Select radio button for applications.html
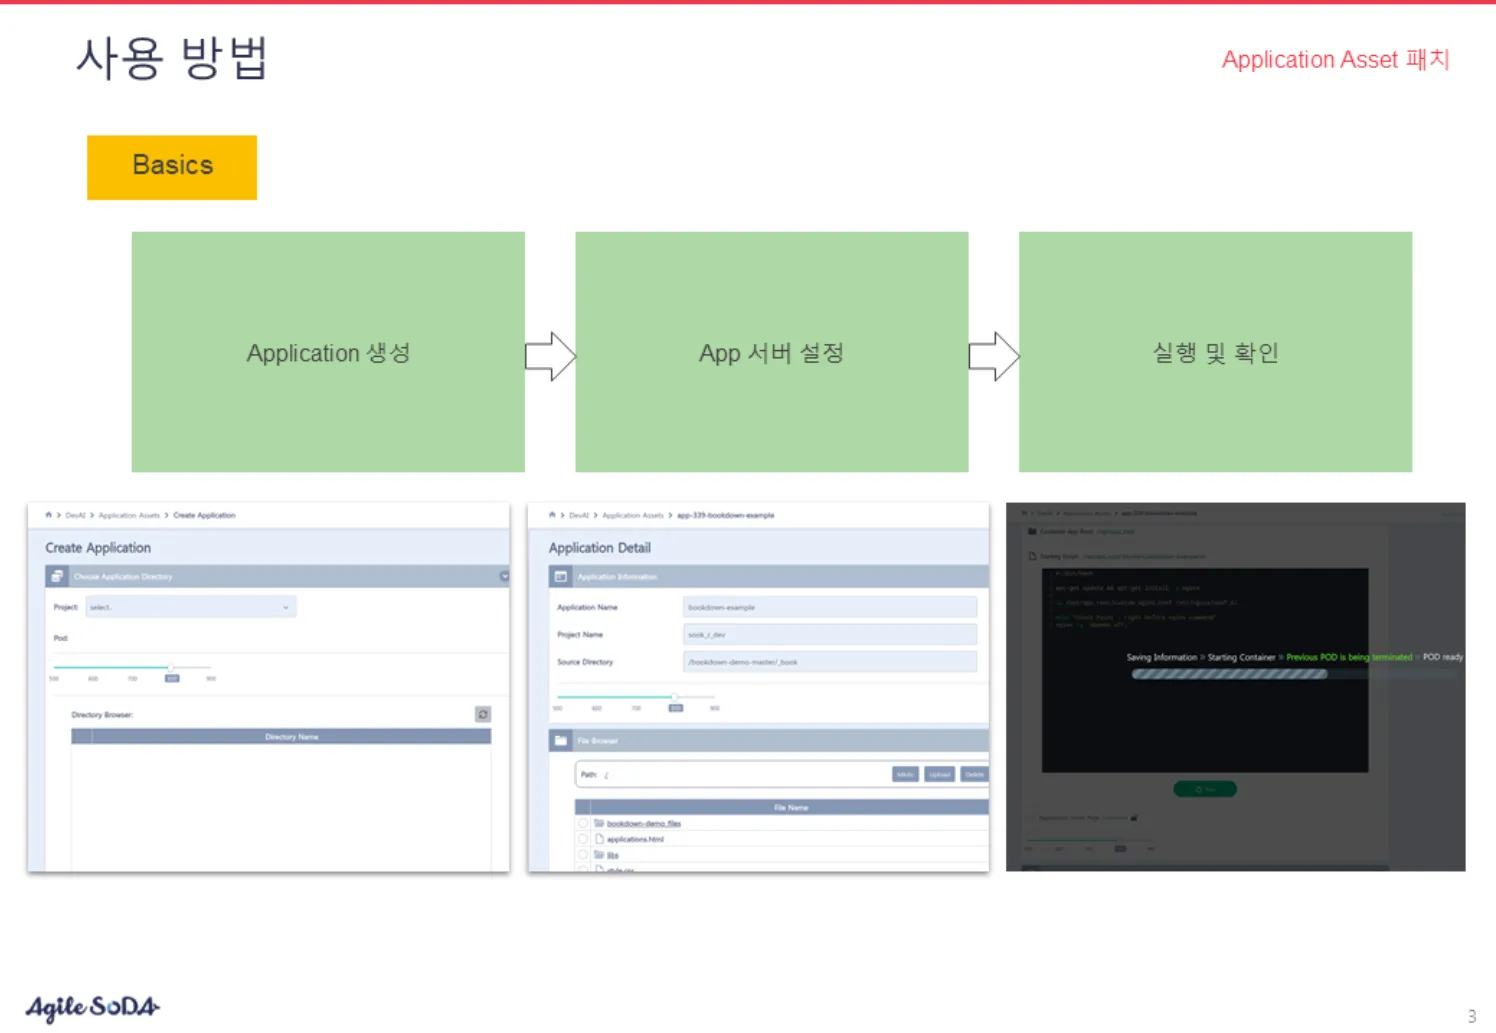Screen dimensions: 1496x1033 (x=583, y=839)
